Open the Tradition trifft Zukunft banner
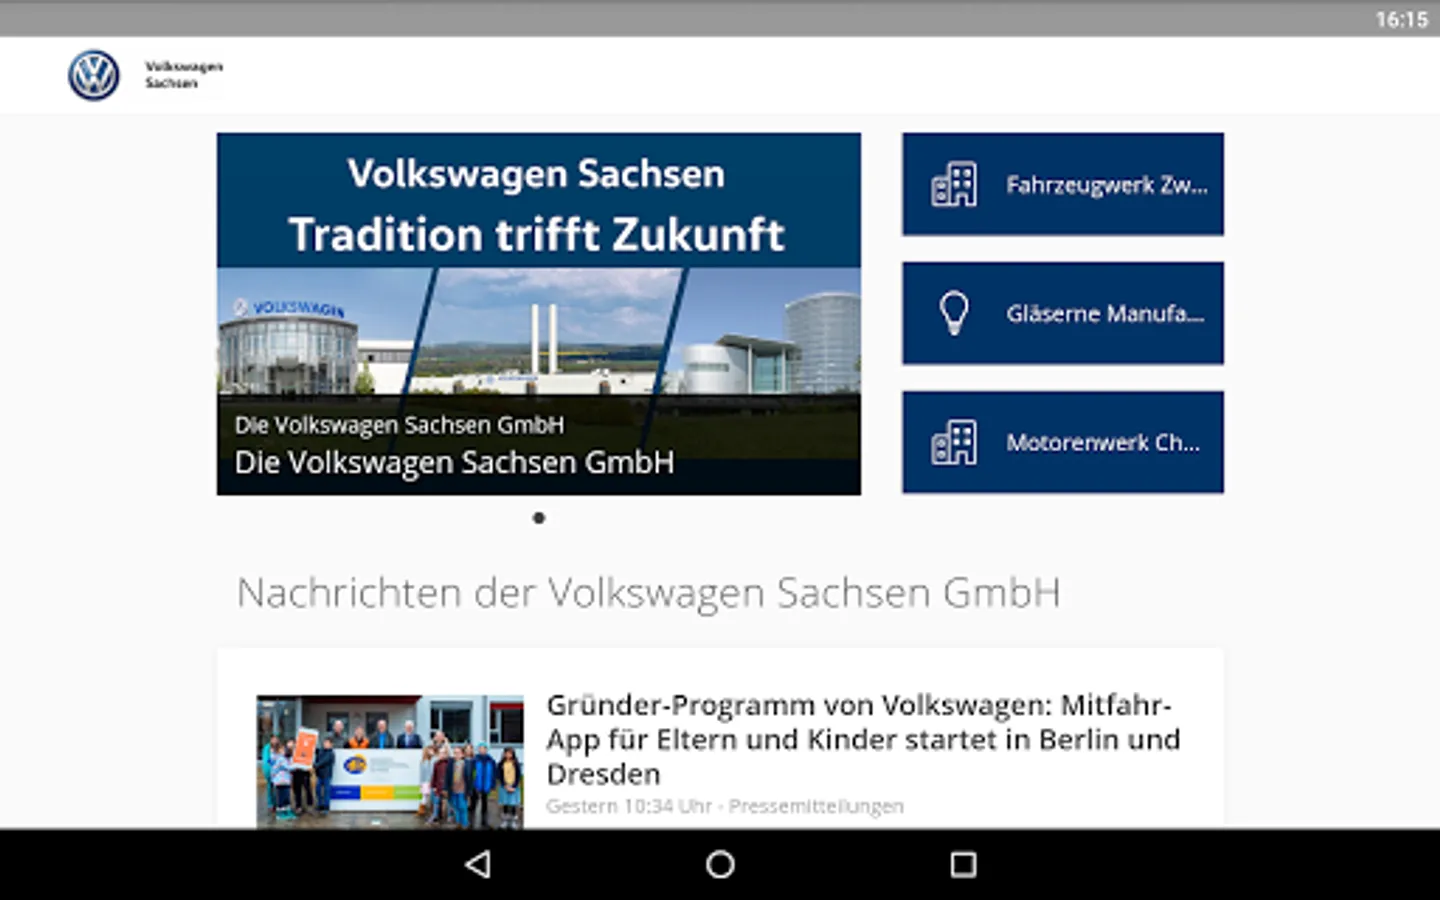1440x900 pixels. pos(538,314)
